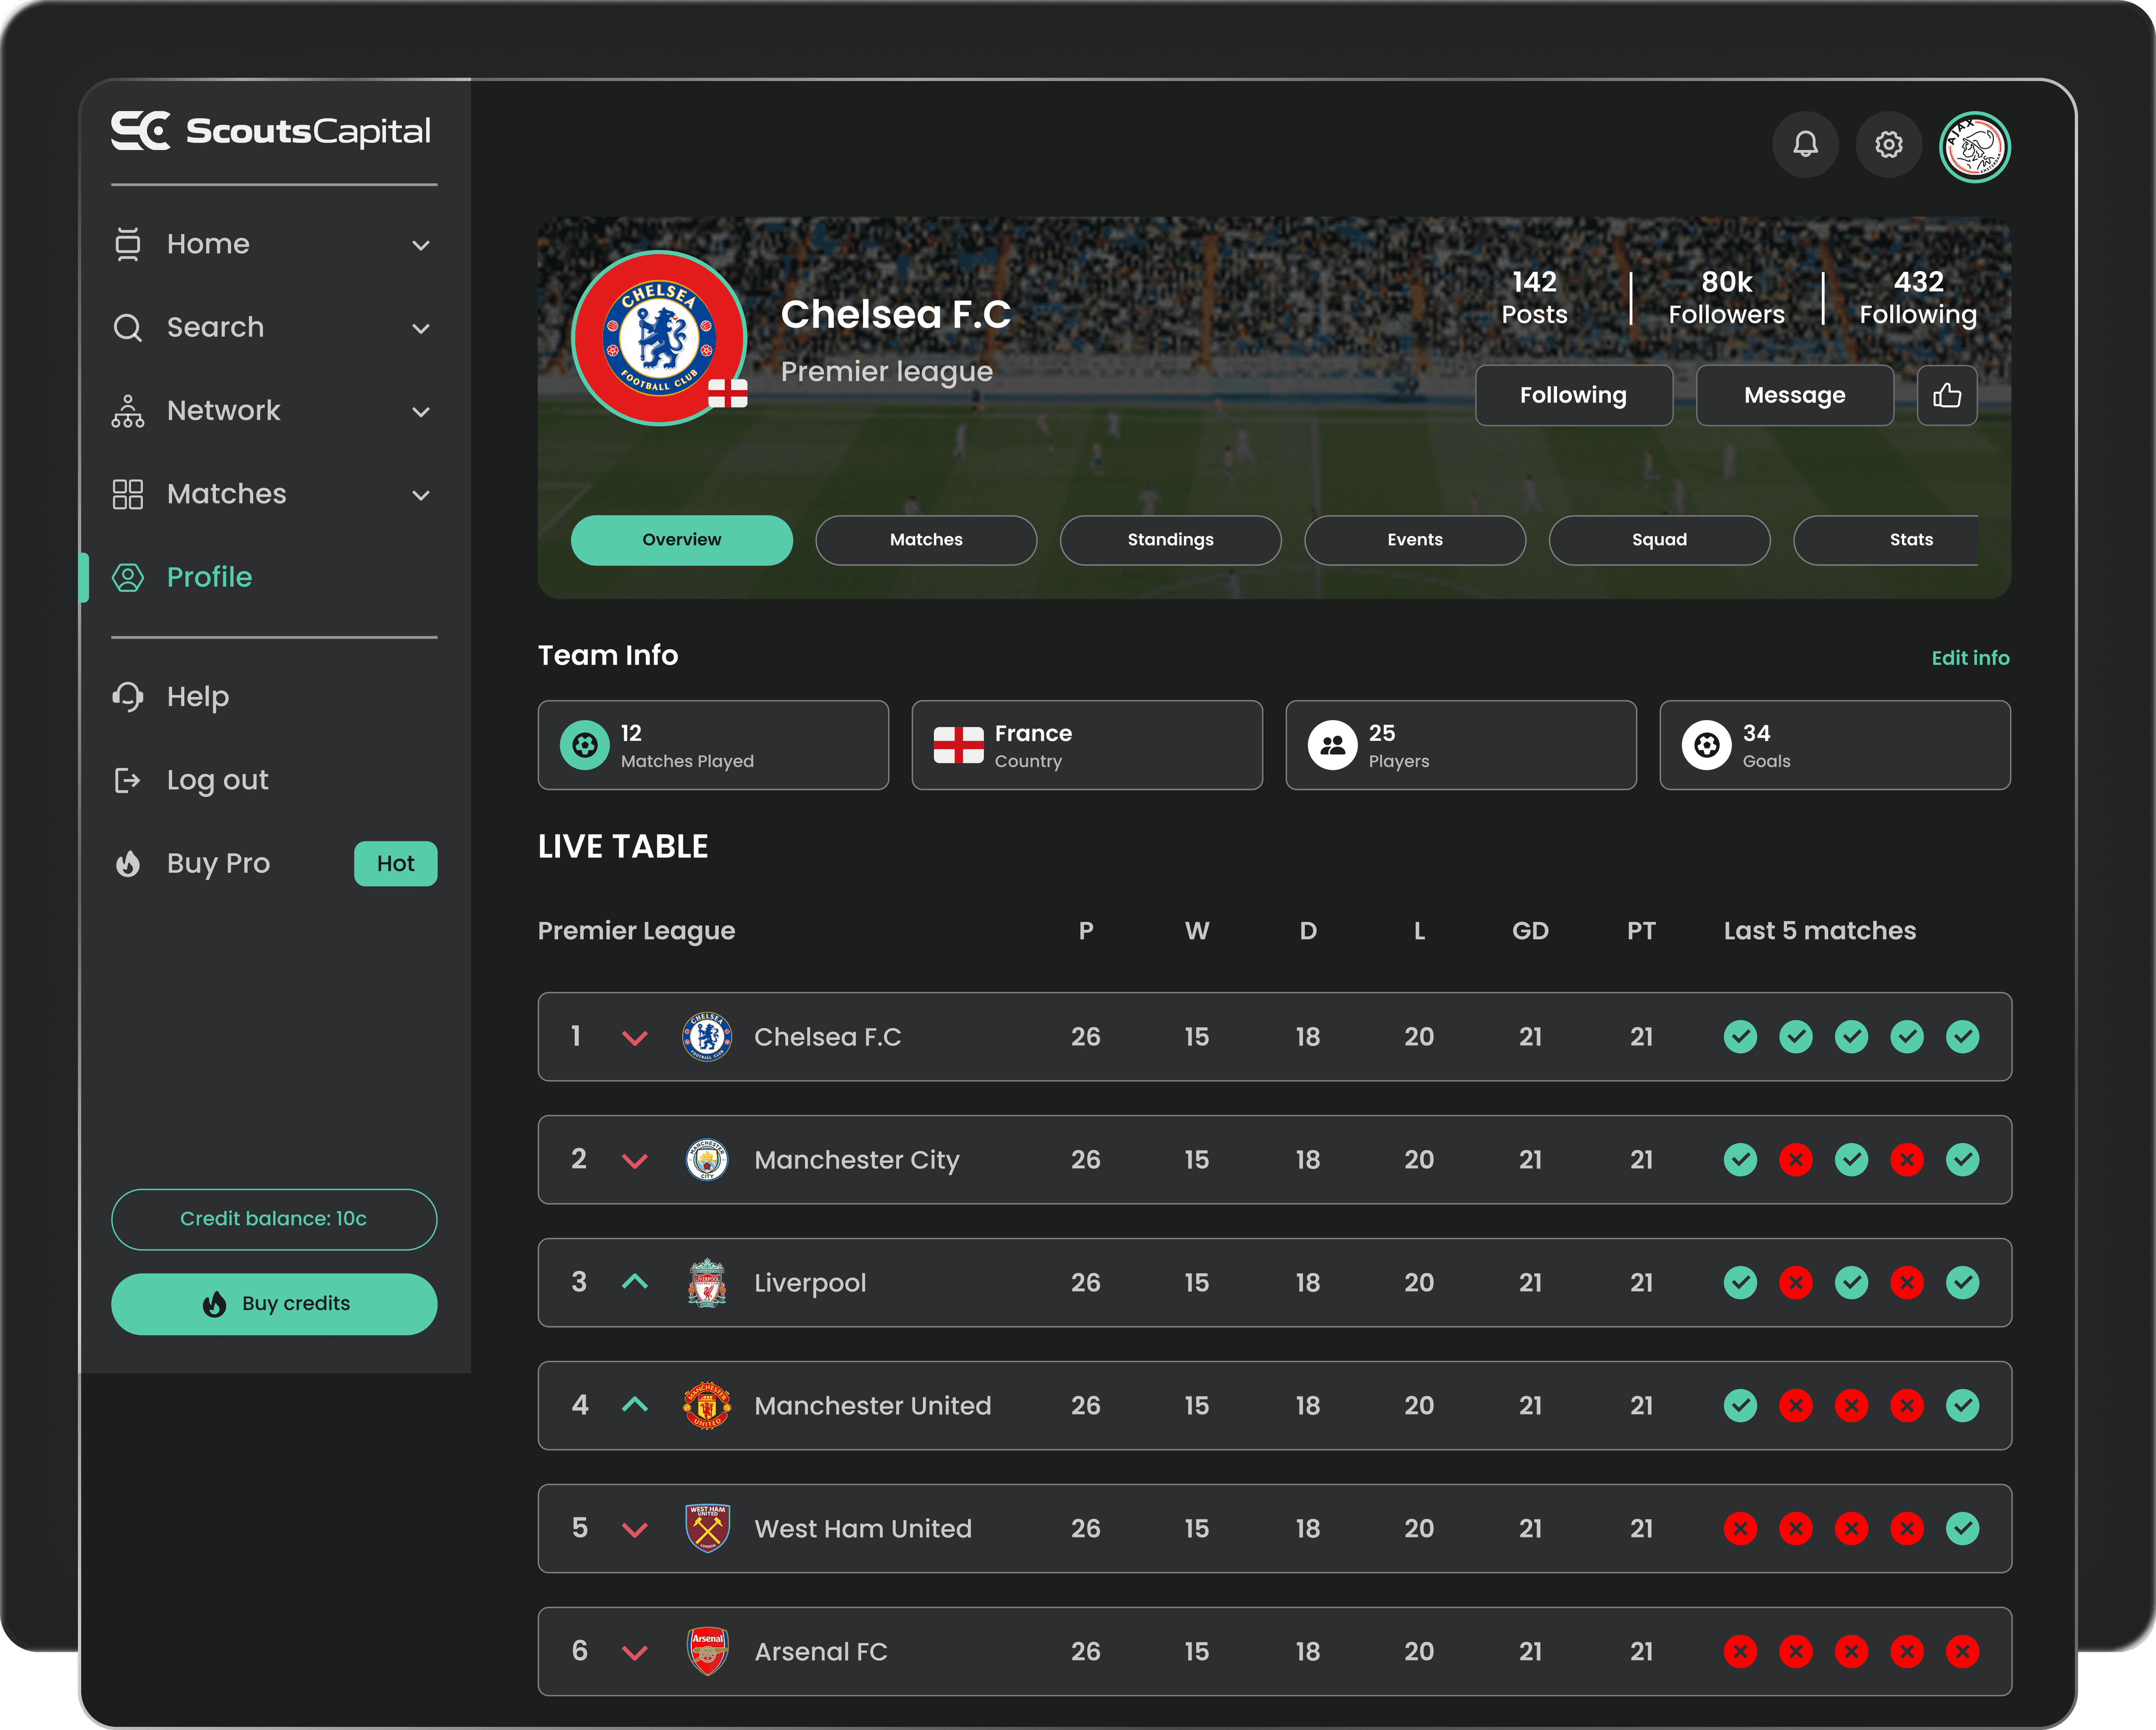Click the Help headset icon

coord(128,696)
